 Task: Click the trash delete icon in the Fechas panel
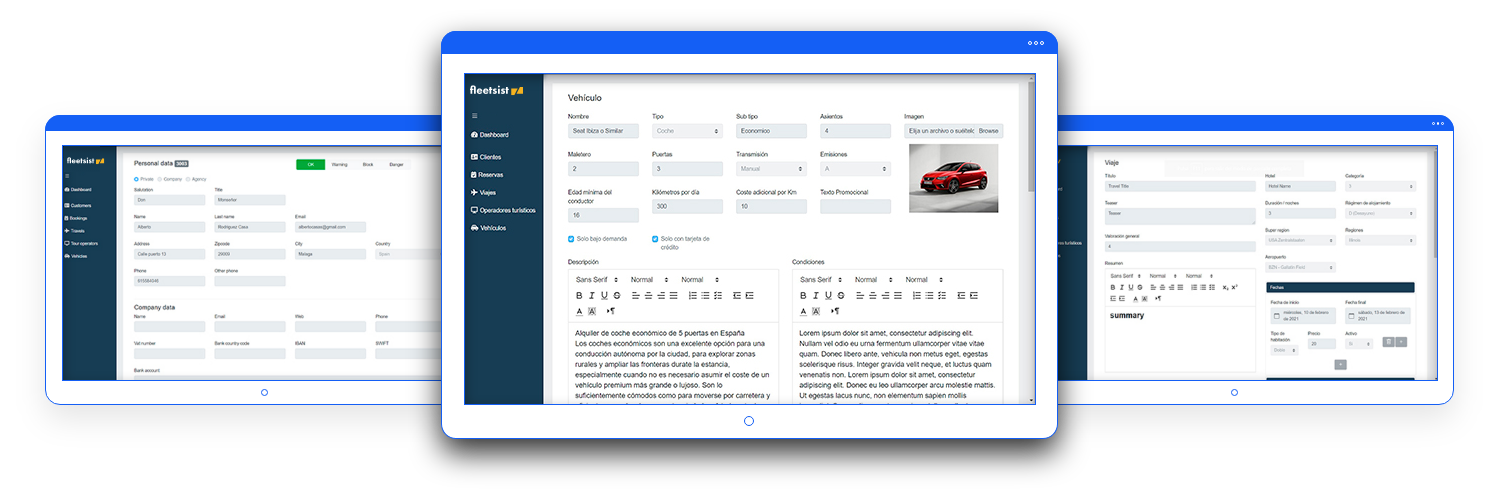[1388, 342]
